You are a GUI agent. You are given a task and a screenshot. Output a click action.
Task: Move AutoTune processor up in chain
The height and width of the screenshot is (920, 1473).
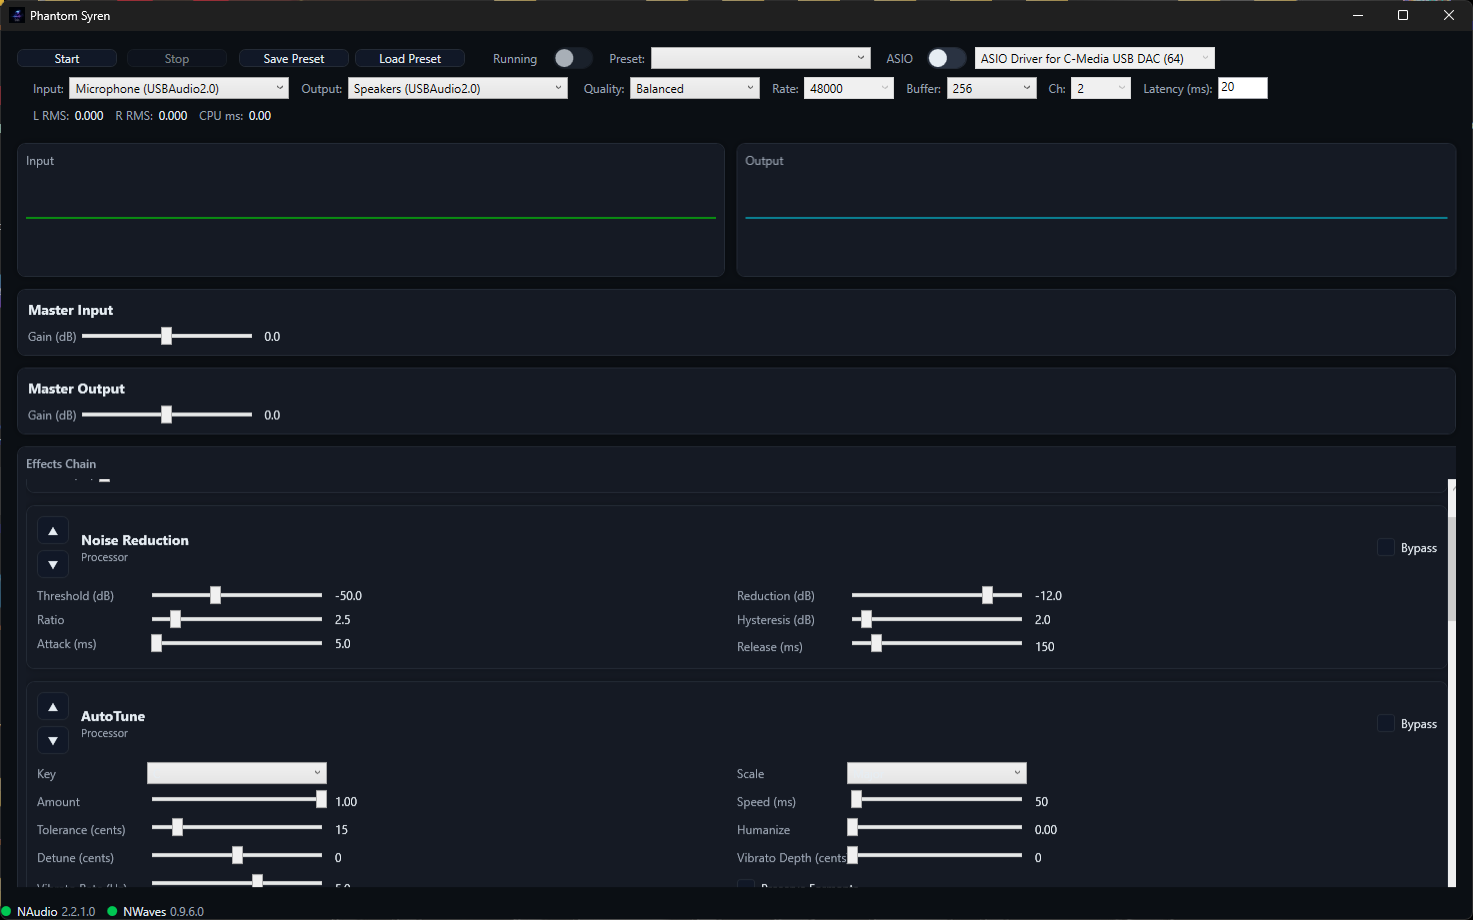click(53, 707)
